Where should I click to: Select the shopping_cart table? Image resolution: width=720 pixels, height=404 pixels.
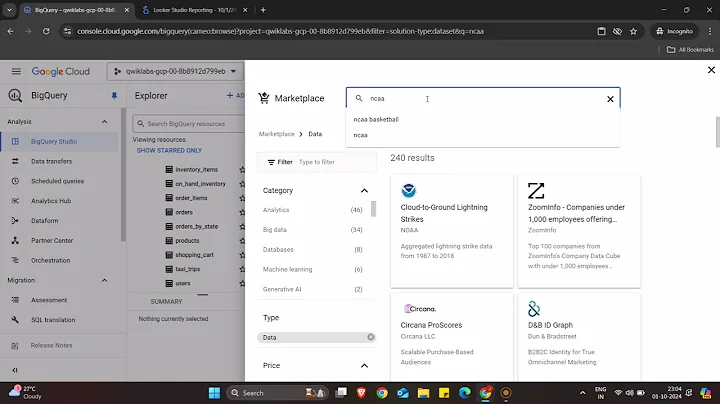click(x=194, y=255)
